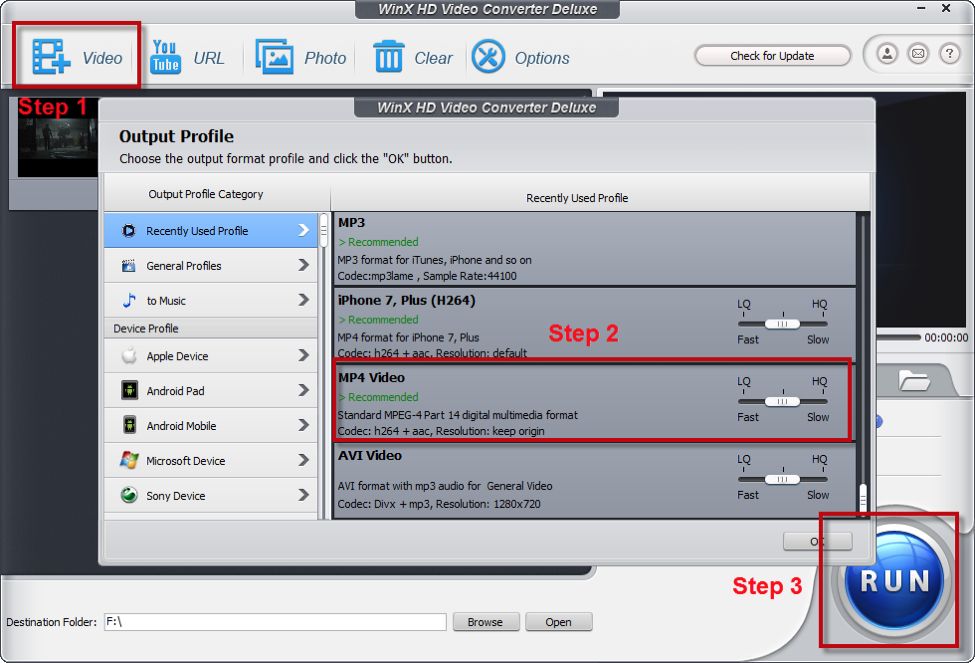This screenshot has height=663, width=975.
Task: Click the Android Mobile category label
Action: pos(181,426)
